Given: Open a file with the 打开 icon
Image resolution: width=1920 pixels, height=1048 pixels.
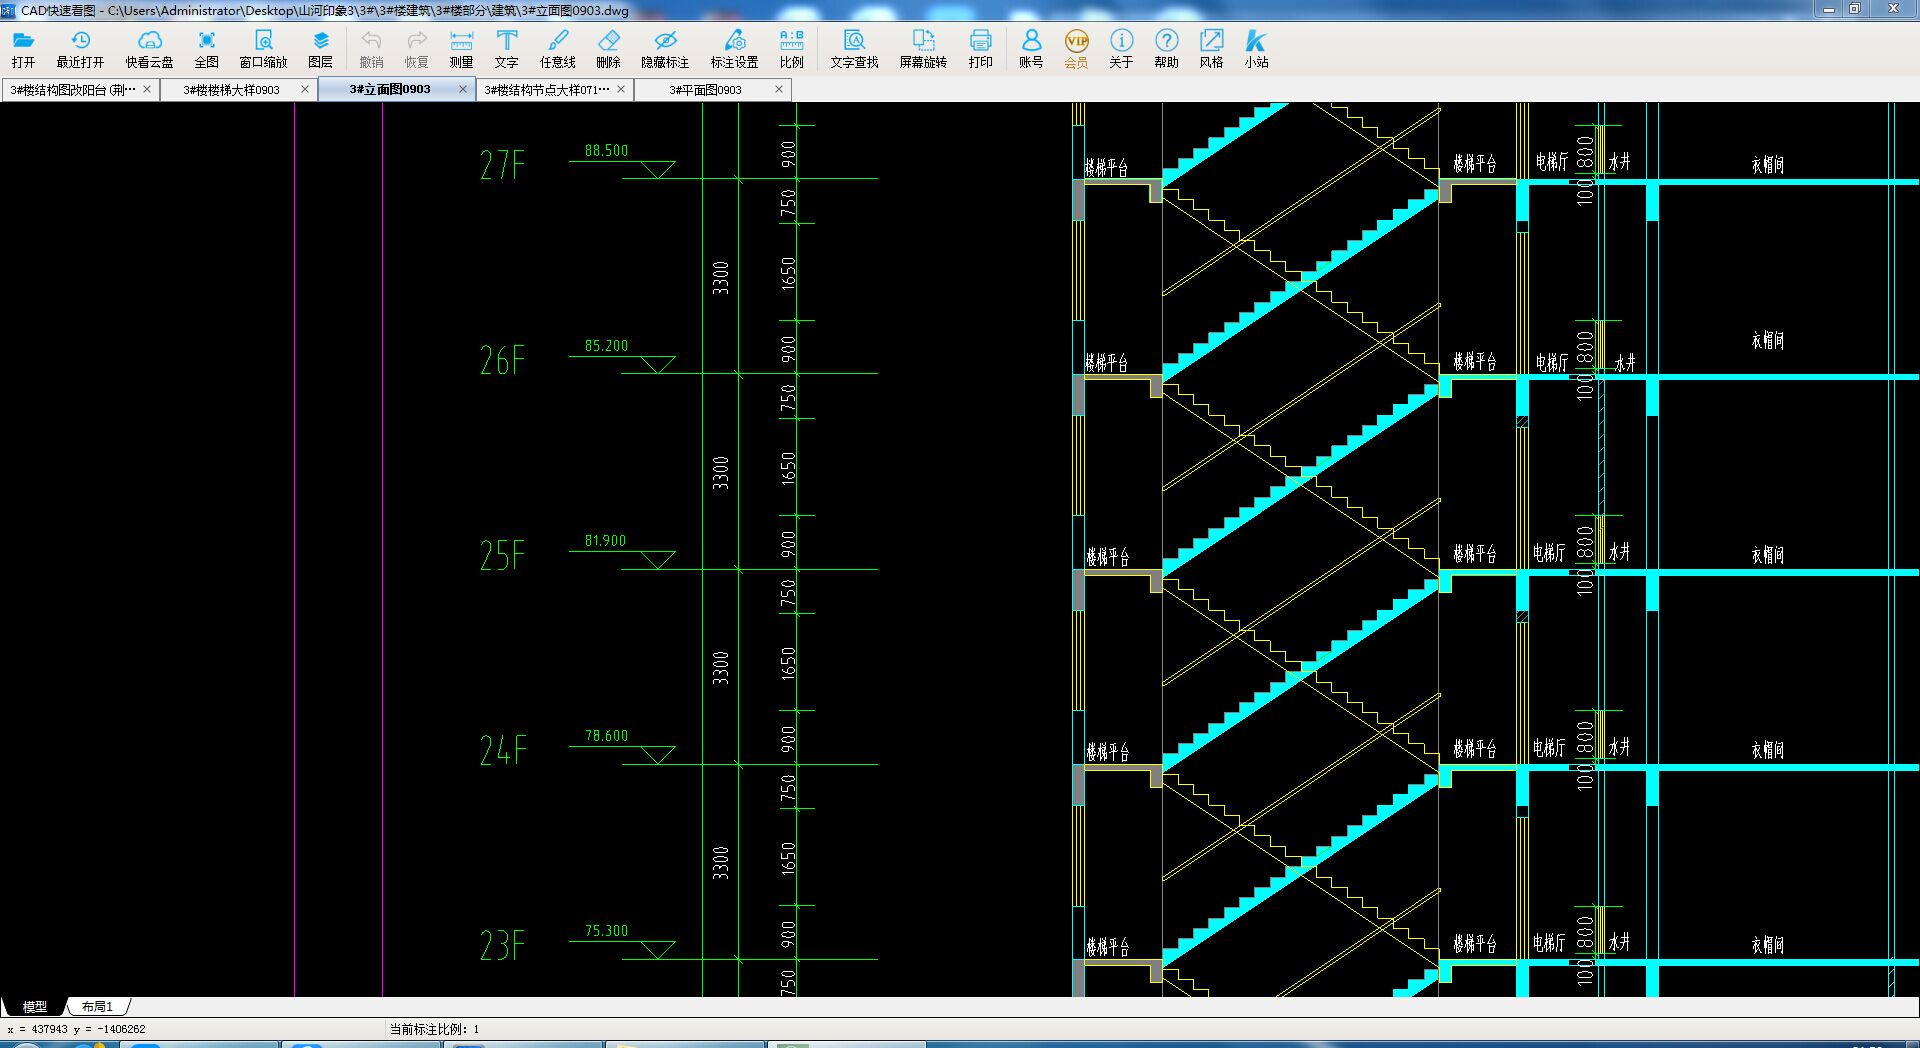Looking at the screenshot, I should tap(23, 49).
